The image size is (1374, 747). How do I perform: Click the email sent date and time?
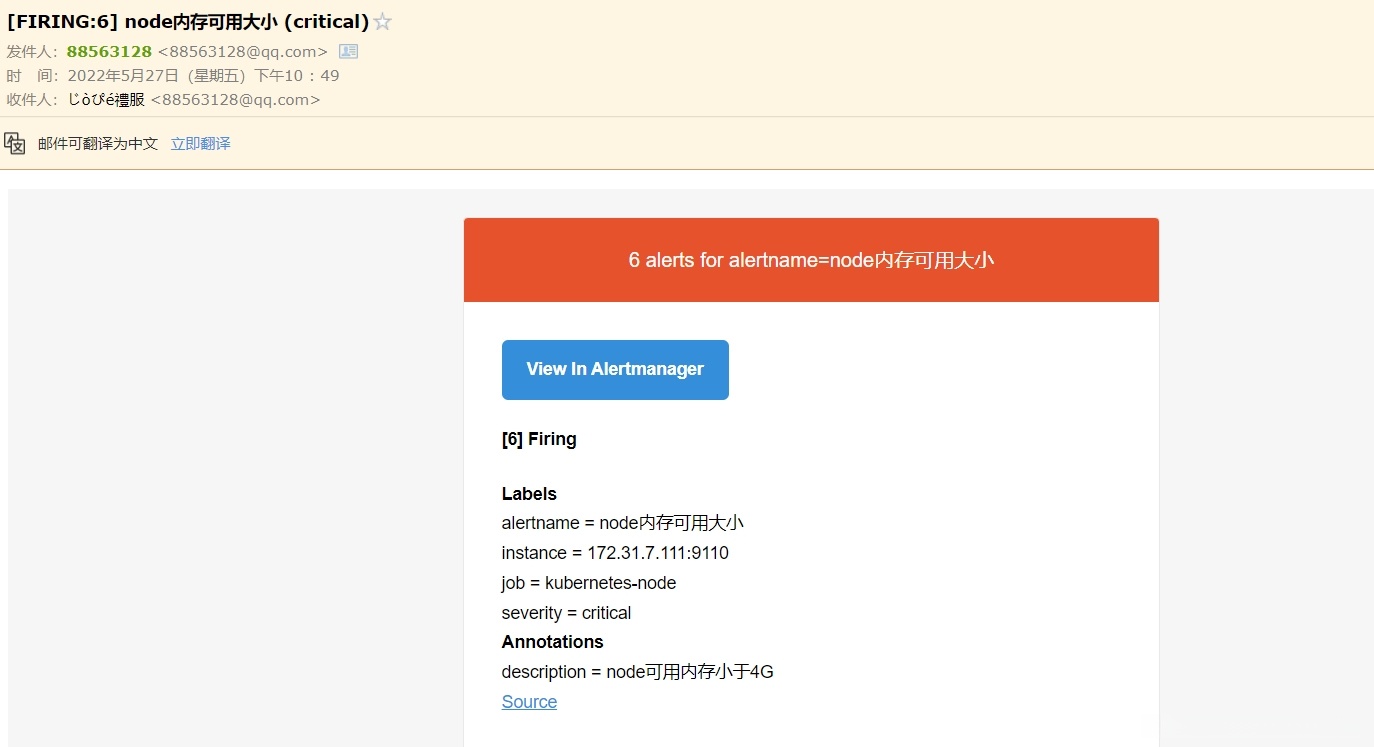[x=203, y=76]
